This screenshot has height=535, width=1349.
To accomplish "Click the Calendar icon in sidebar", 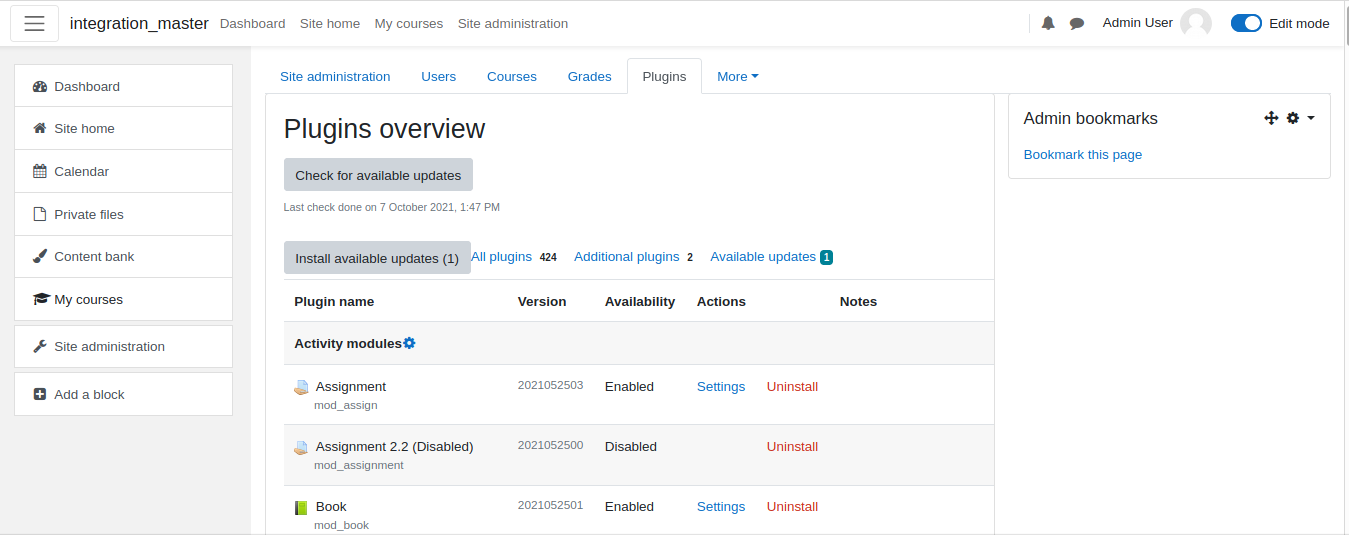I will coord(40,171).
